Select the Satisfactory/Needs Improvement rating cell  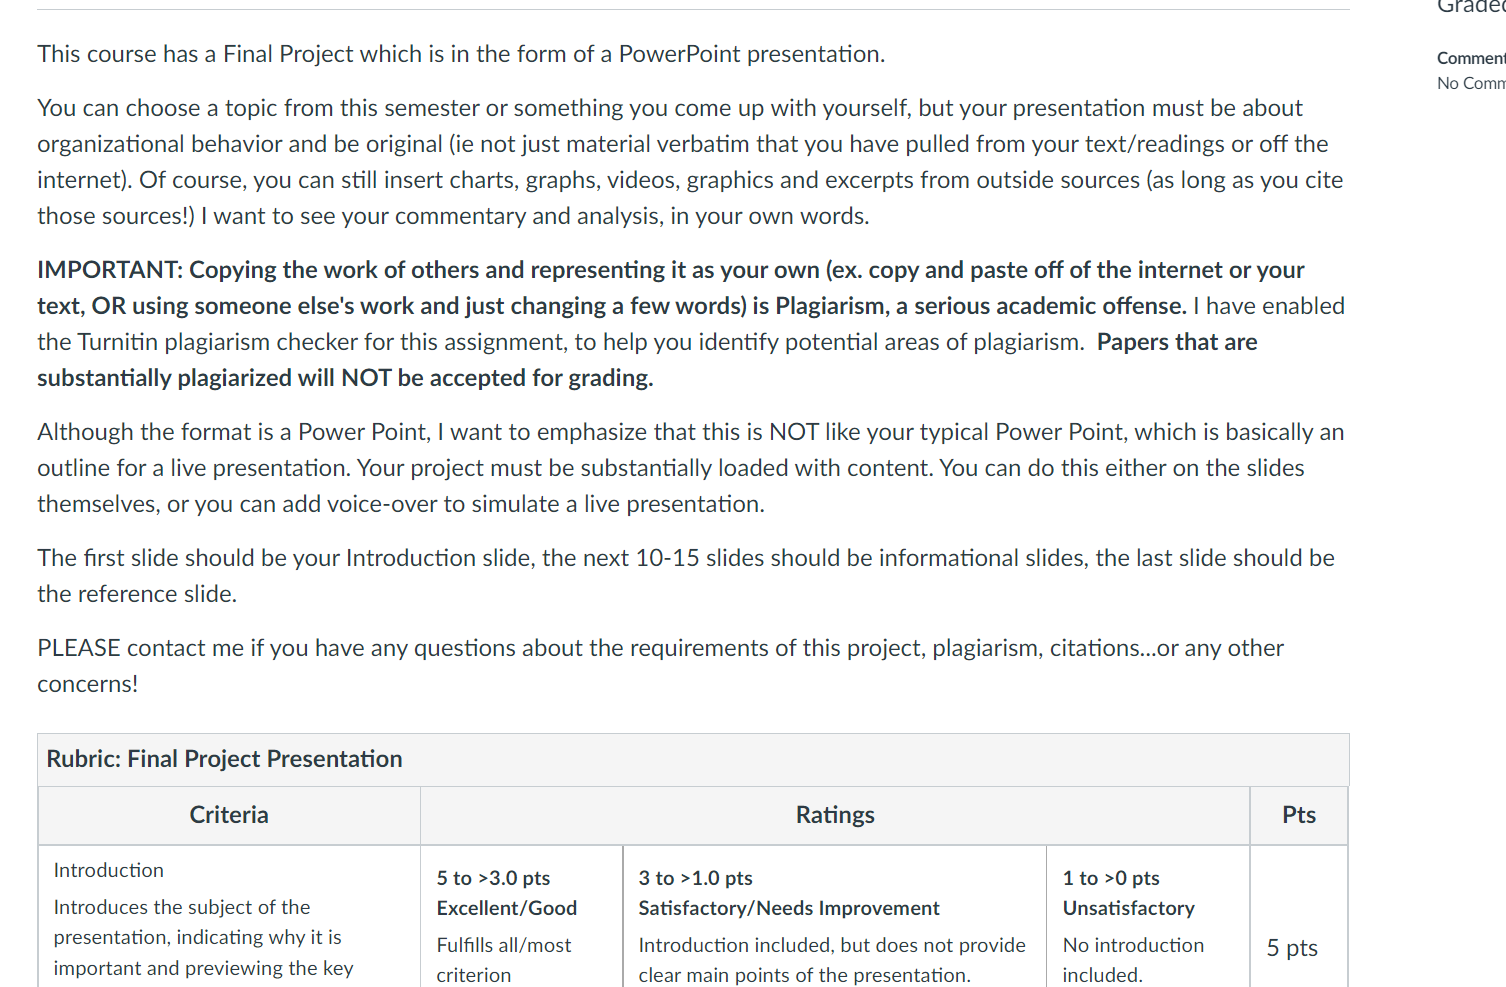(x=834, y=917)
